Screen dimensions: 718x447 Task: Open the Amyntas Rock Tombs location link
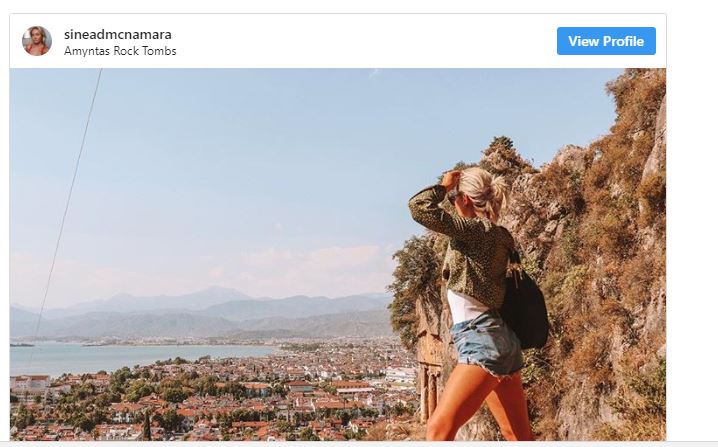coord(119,51)
